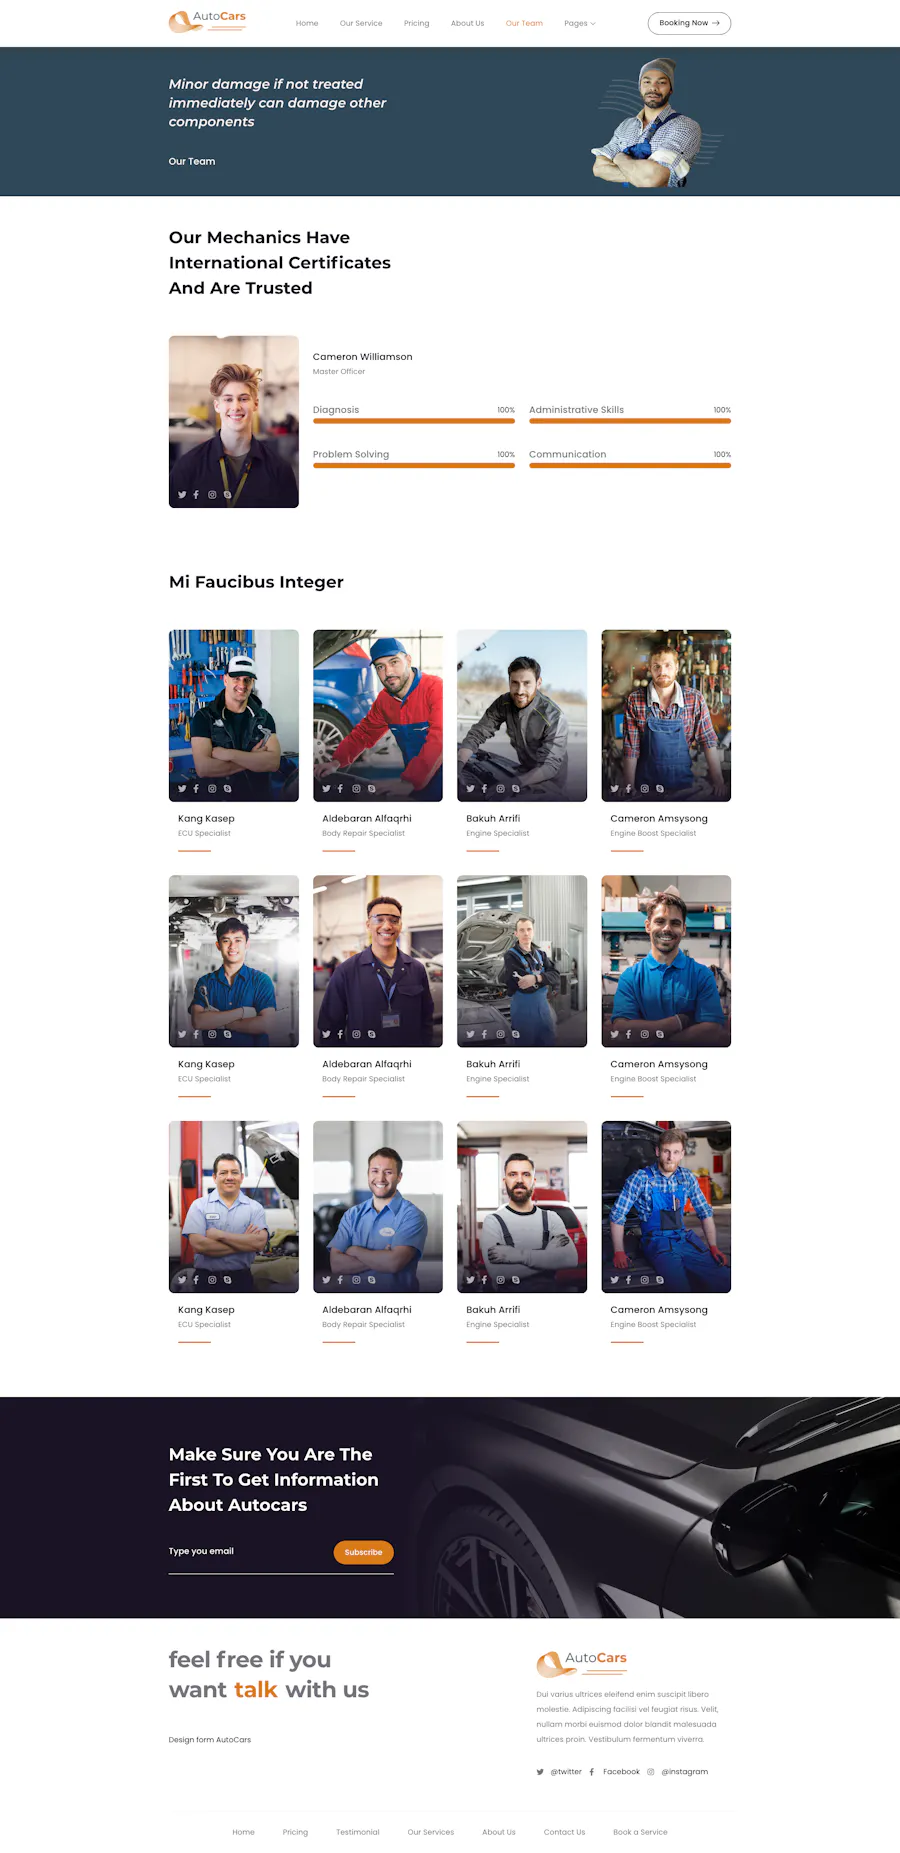900x1853 pixels.
Task: Open the Our Service nav item
Action: click(361, 23)
